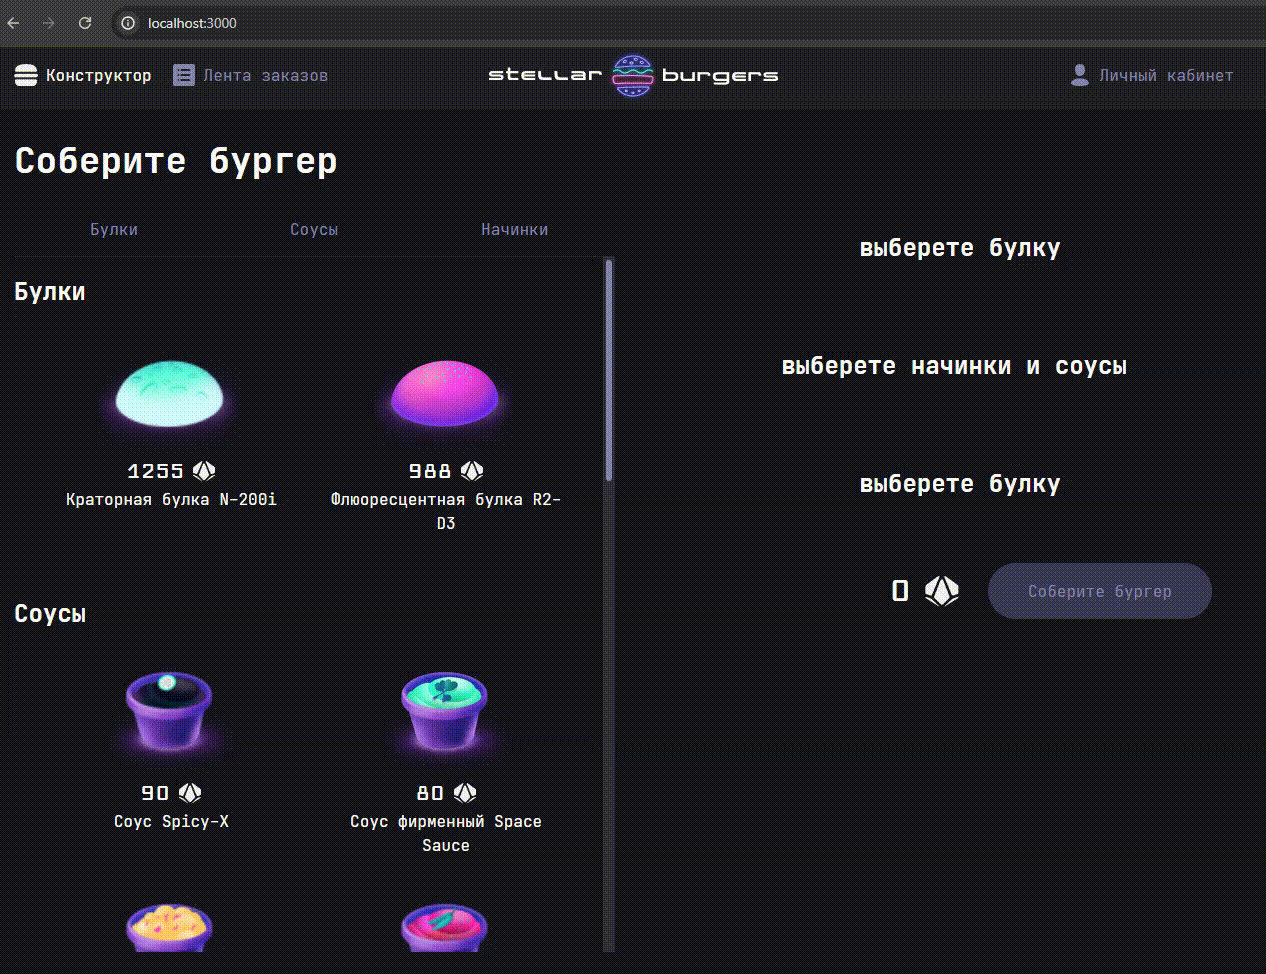The width and height of the screenshot is (1266, 974).
Task: Reload the page with the refresh icon
Action: point(85,22)
